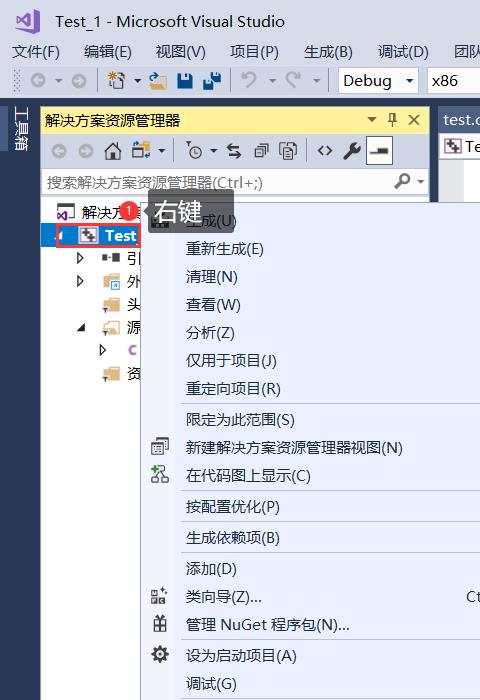Choose 管理 NuGet 程序包(N) menu entry
The height and width of the screenshot is (700, 480).
(267, 625)
